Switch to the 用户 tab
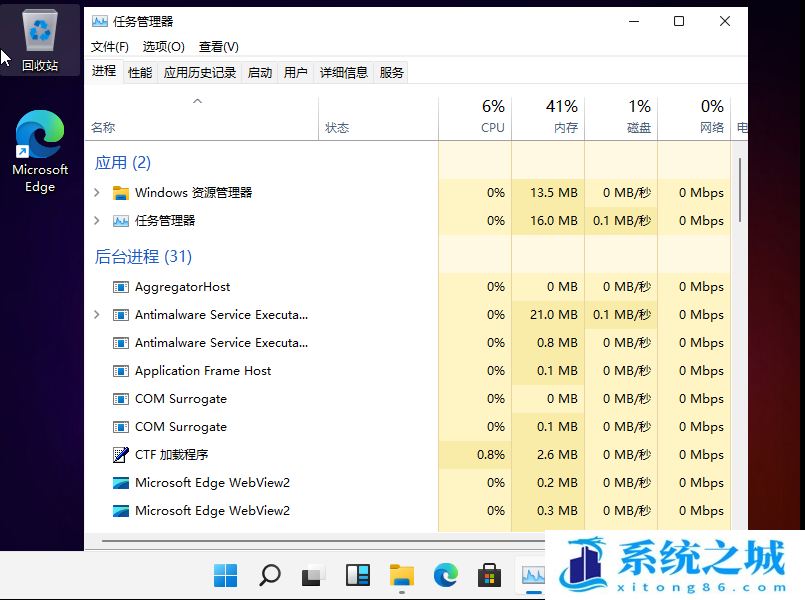Screen dimensions: 805x600 296,73
